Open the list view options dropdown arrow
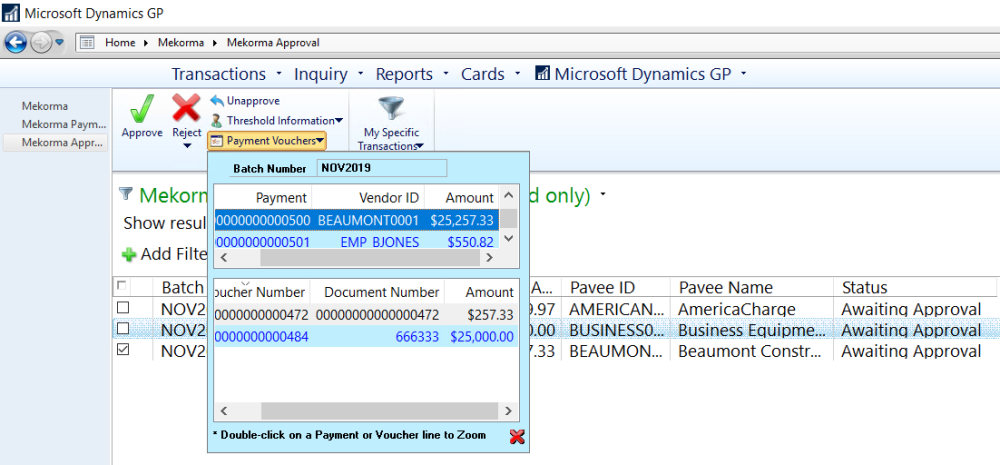This screenshot has width=1000, height=465. click(603, 194)
